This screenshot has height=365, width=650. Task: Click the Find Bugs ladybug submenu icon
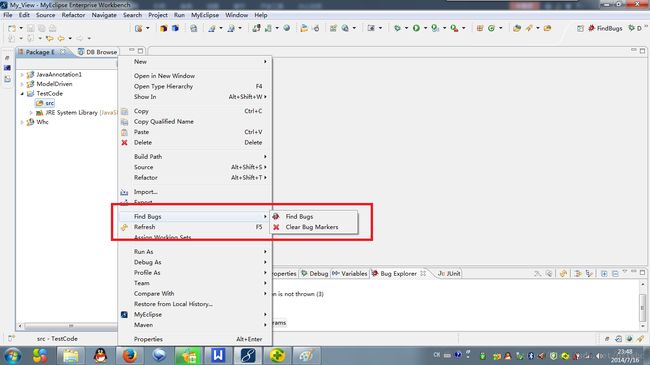pos(276,217)
